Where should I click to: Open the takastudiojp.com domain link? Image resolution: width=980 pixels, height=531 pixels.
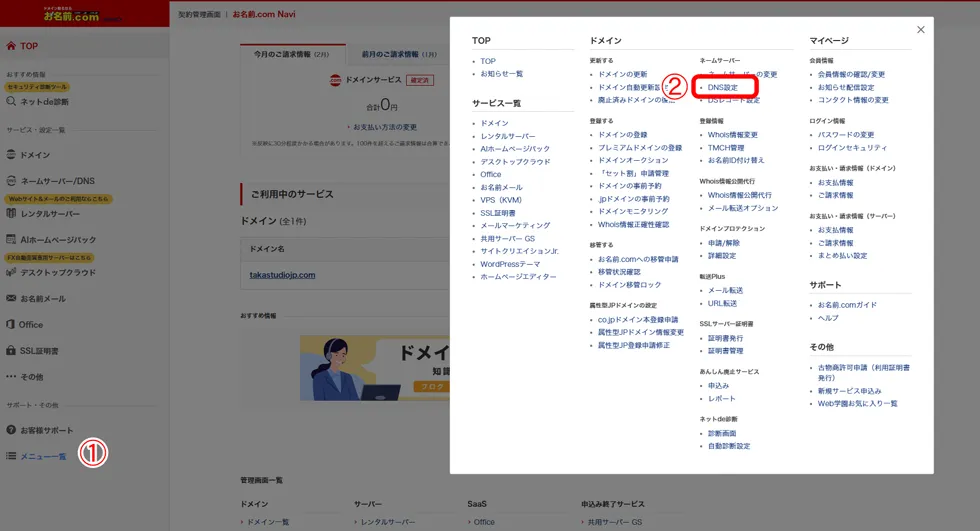282,275
